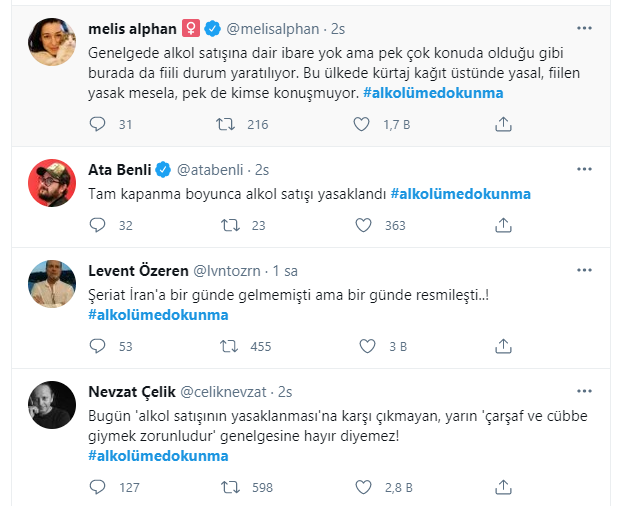Open #alkolümedokunma hashtag in Ata Benli's tweet

(x=460, y=193)
